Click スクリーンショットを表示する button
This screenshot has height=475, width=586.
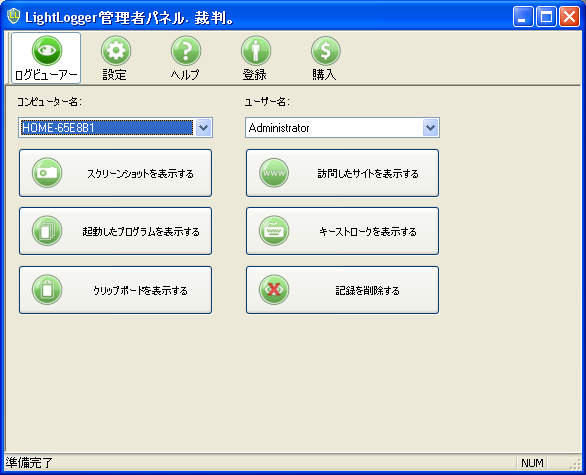coord(115,173)
